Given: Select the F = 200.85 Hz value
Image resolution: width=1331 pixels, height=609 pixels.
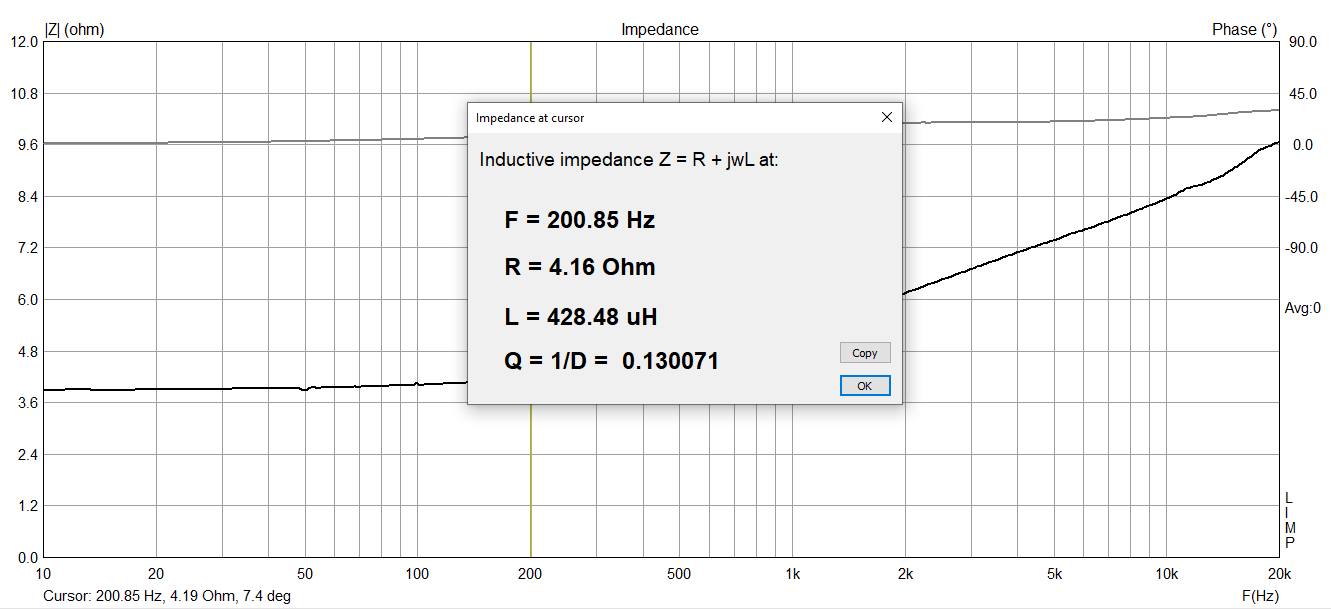Looking at the screenshot, I should pos(580,220).
